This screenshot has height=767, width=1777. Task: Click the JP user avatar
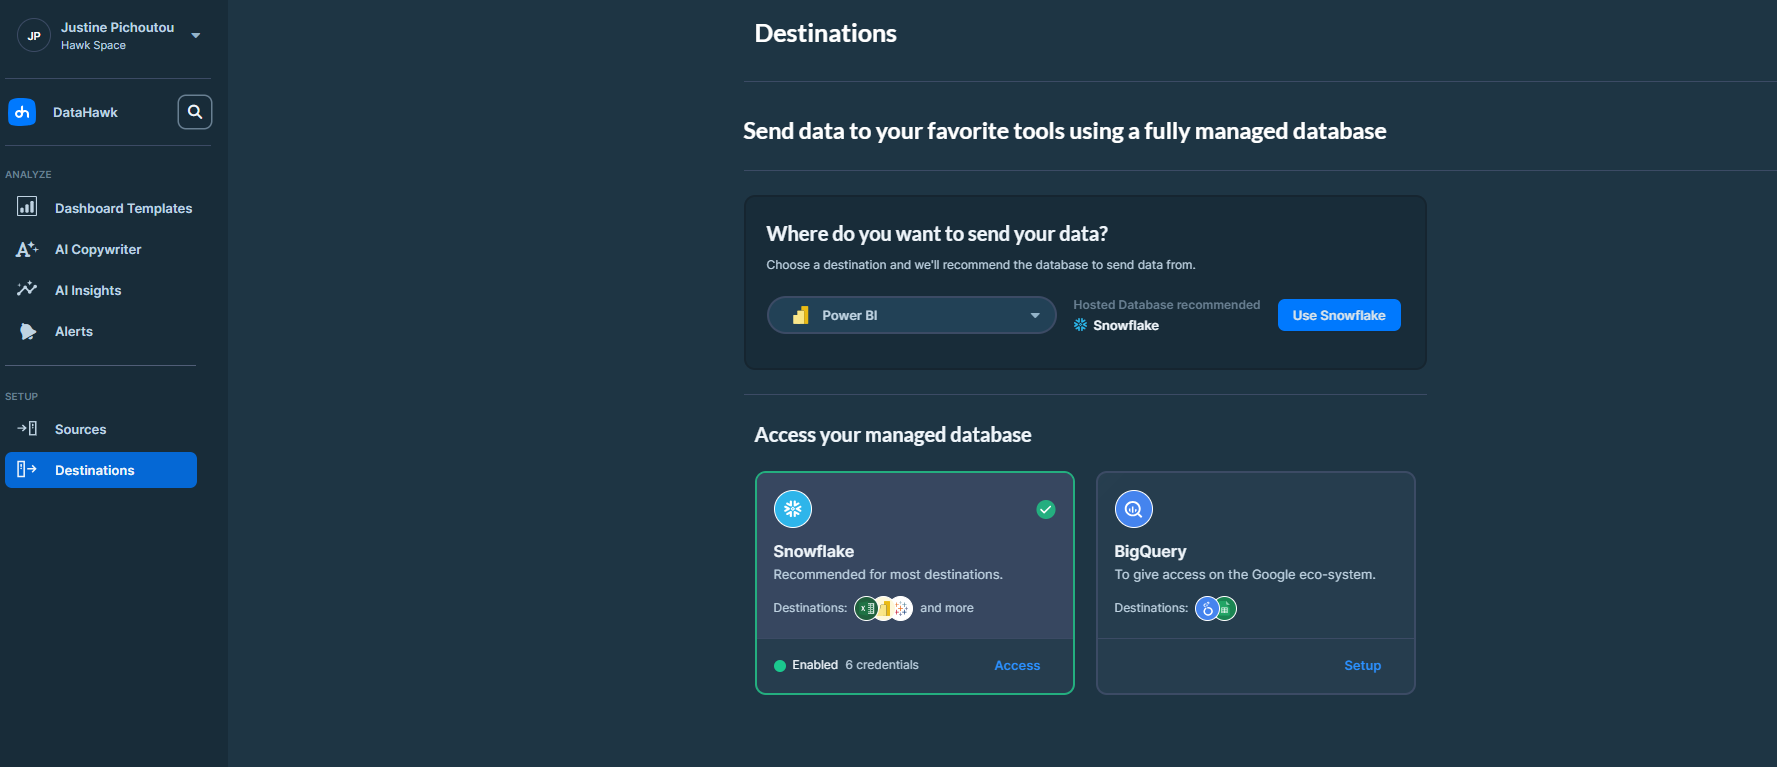point(34,36)
